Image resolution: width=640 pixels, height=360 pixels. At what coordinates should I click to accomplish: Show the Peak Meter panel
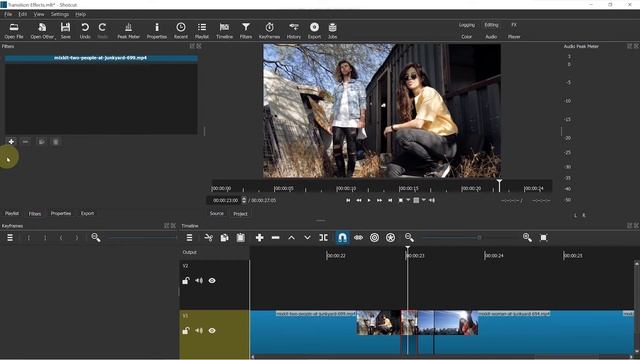(x=128, y=31)
